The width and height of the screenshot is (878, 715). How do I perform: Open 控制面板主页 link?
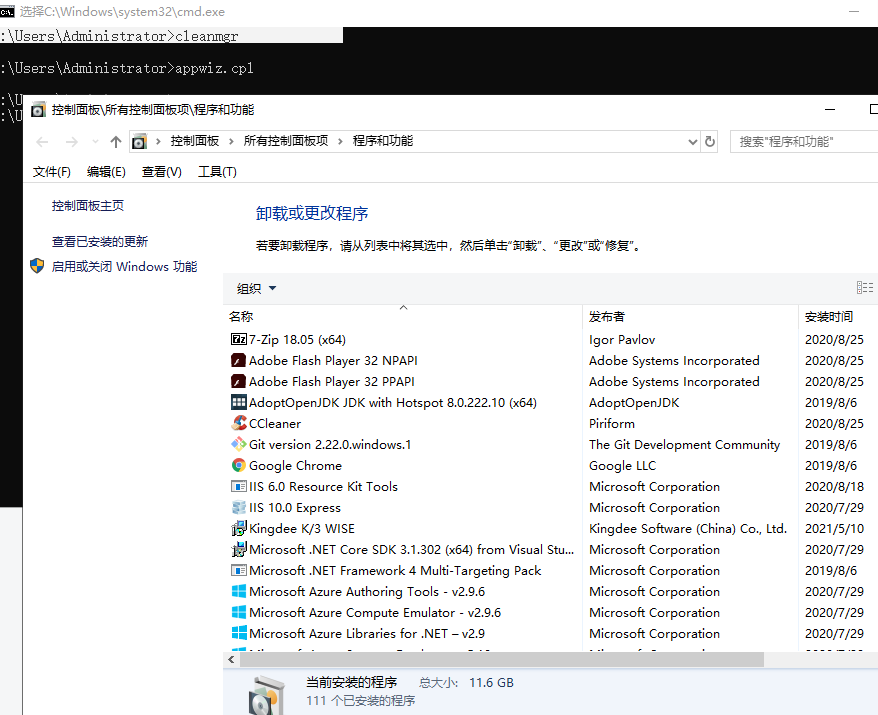pos(88,205)
